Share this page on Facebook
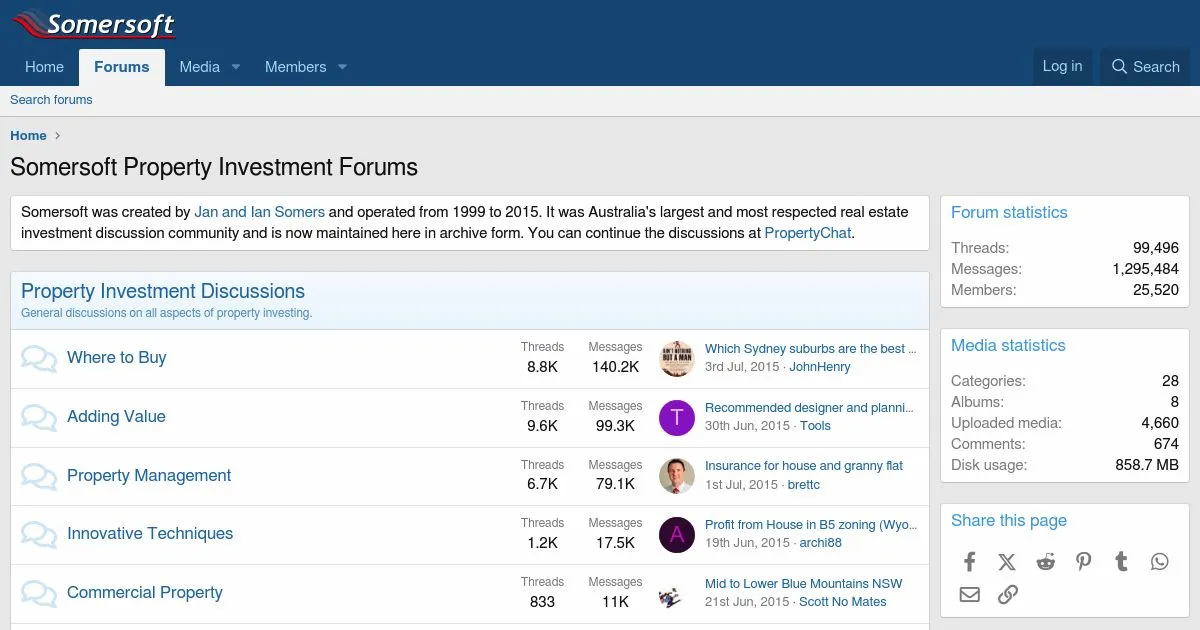 click(x=969, y=562)
